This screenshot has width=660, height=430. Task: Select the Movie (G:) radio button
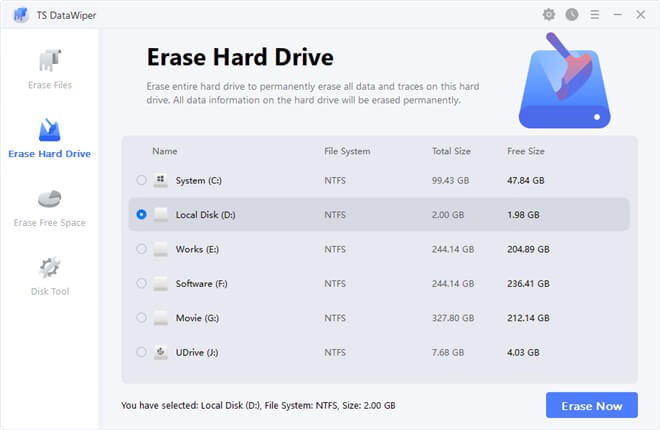point(141,318)
